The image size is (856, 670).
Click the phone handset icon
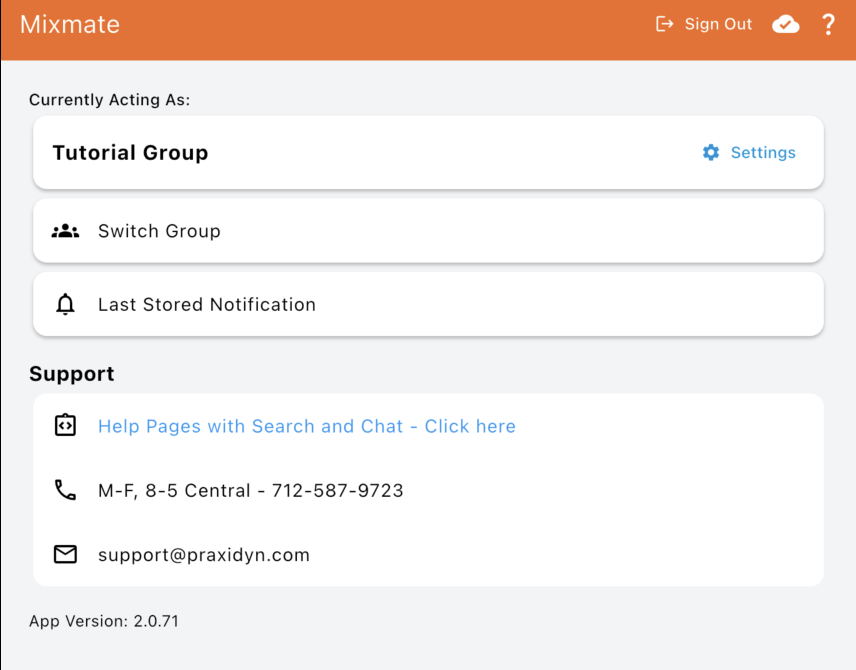[x=65, y=490]
